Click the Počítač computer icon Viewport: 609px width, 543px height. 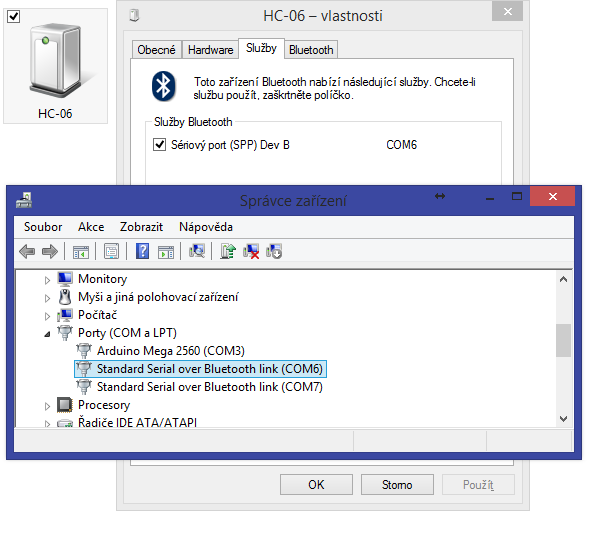pyautogui.click(x=65, y=315)
